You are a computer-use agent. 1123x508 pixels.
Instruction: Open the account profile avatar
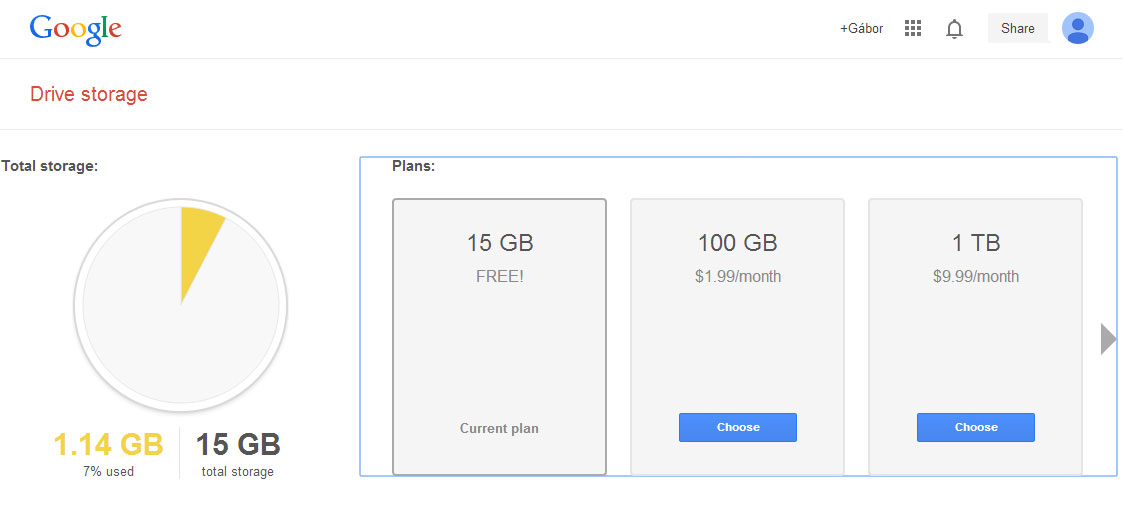(x=1077, y=28)
